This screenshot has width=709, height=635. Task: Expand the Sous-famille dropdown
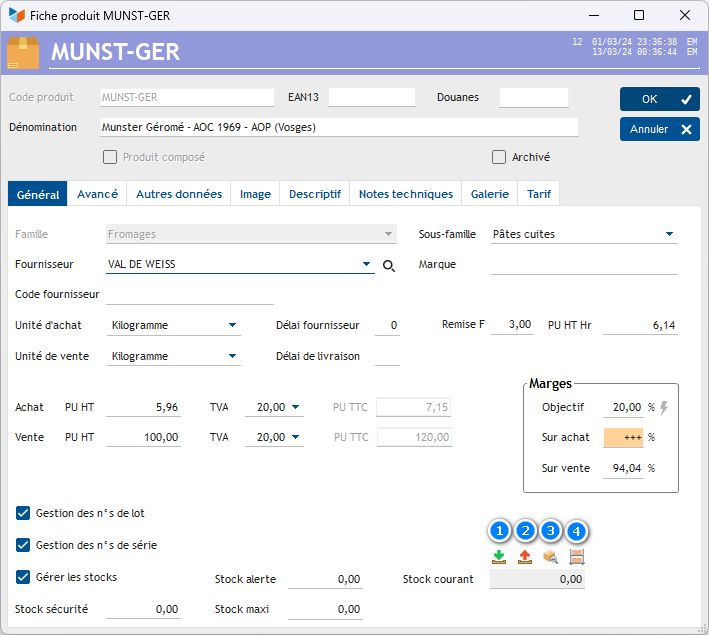tap(669, 235)
